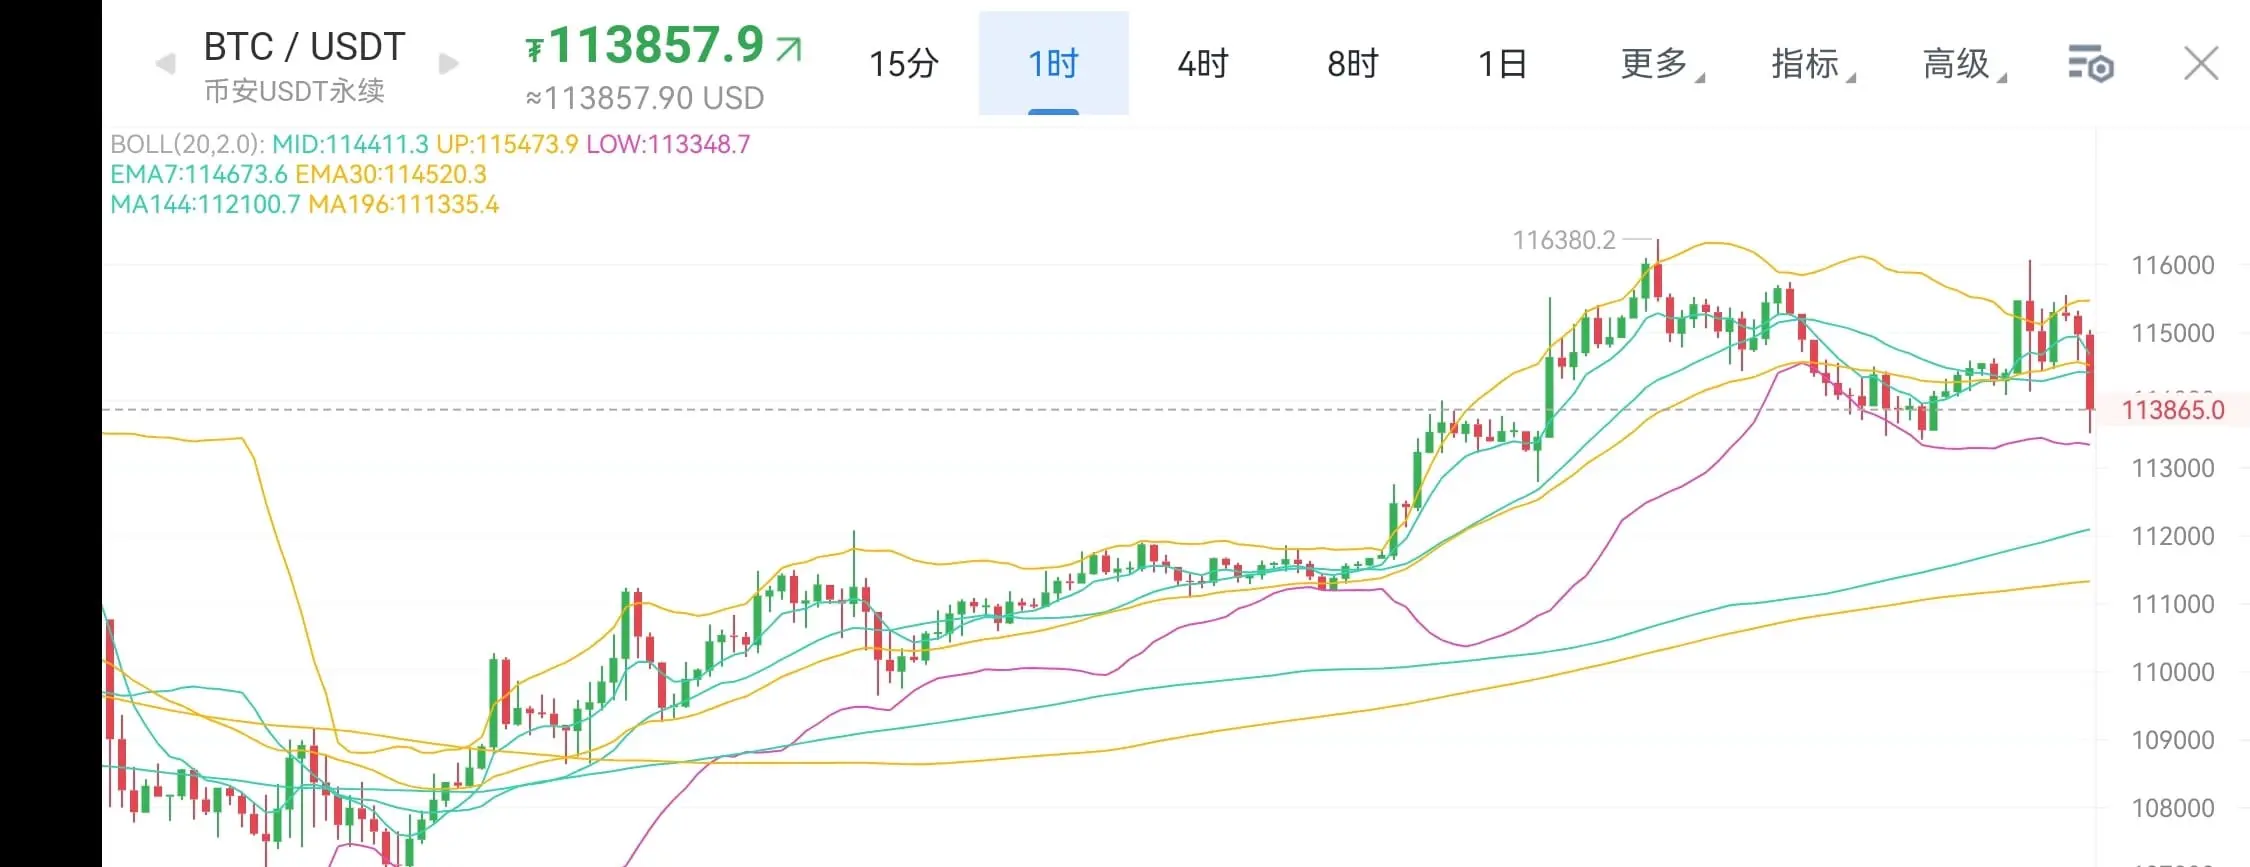The height and width of the screenshot is (867, 2250).
Task: Open 高级 advanced dropdown
Action: pyautogui.click(x=1964, y=64)
